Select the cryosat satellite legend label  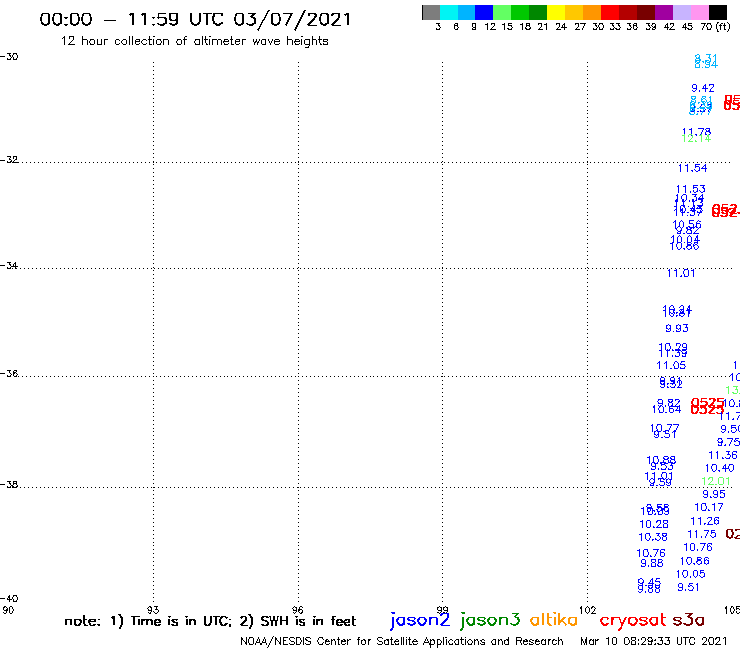pyautogui.click(x=632, y=621)
